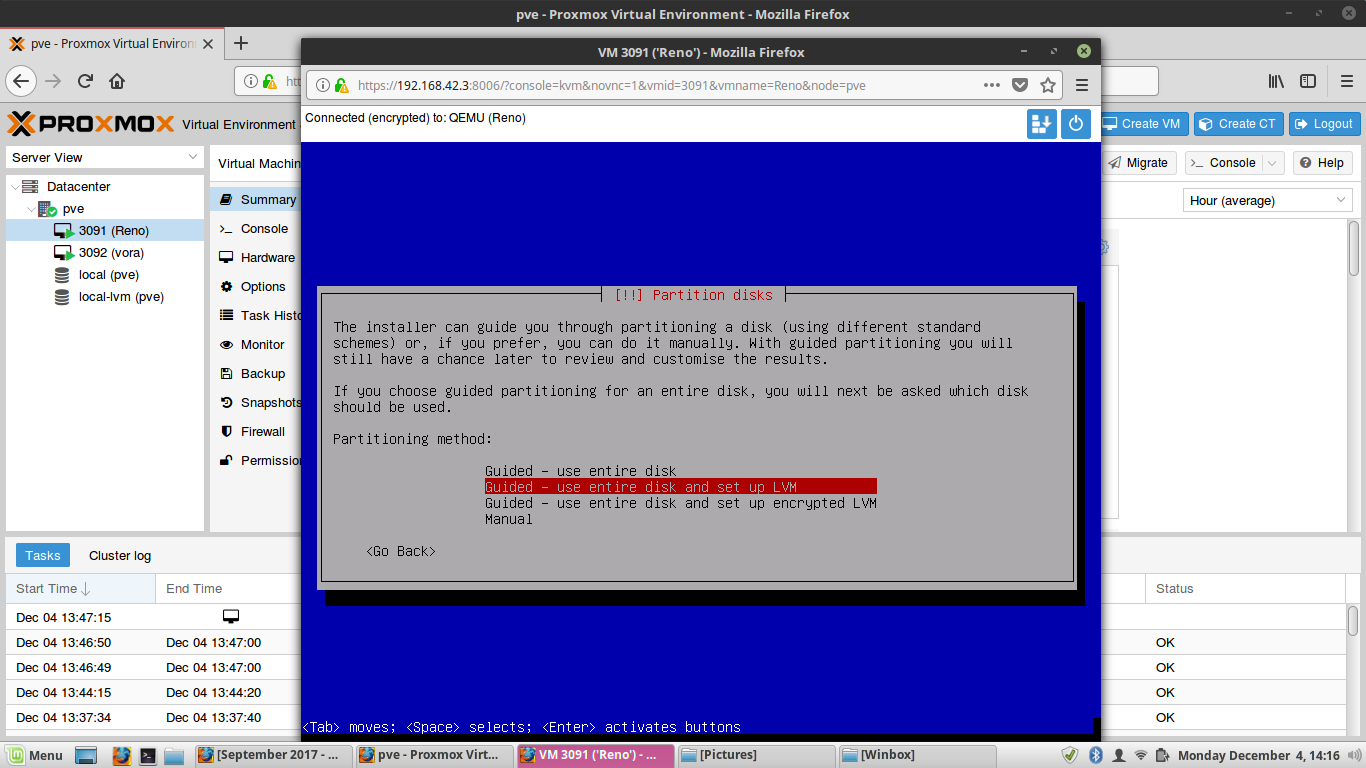This screenshot has width=1366, height=768.
Task: Open the Backup tab
Action: pyautogui.click(x=256, y=373)
